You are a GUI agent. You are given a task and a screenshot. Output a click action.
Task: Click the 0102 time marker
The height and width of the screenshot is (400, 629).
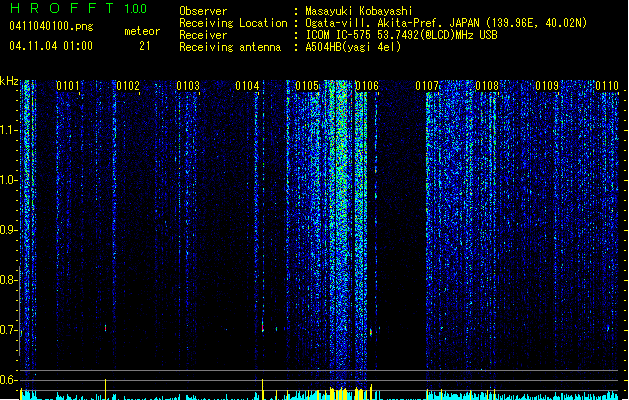(128, 86)
